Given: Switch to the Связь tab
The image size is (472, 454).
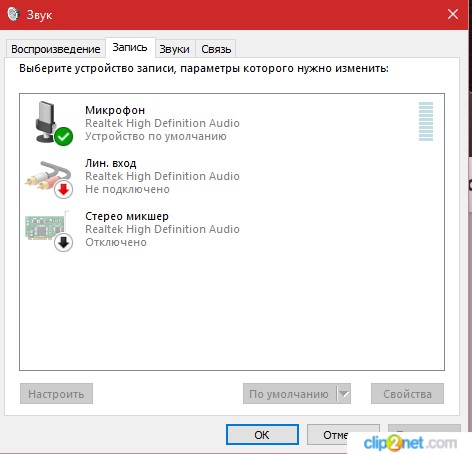Looking at the screenshot, I should [216, 49].
